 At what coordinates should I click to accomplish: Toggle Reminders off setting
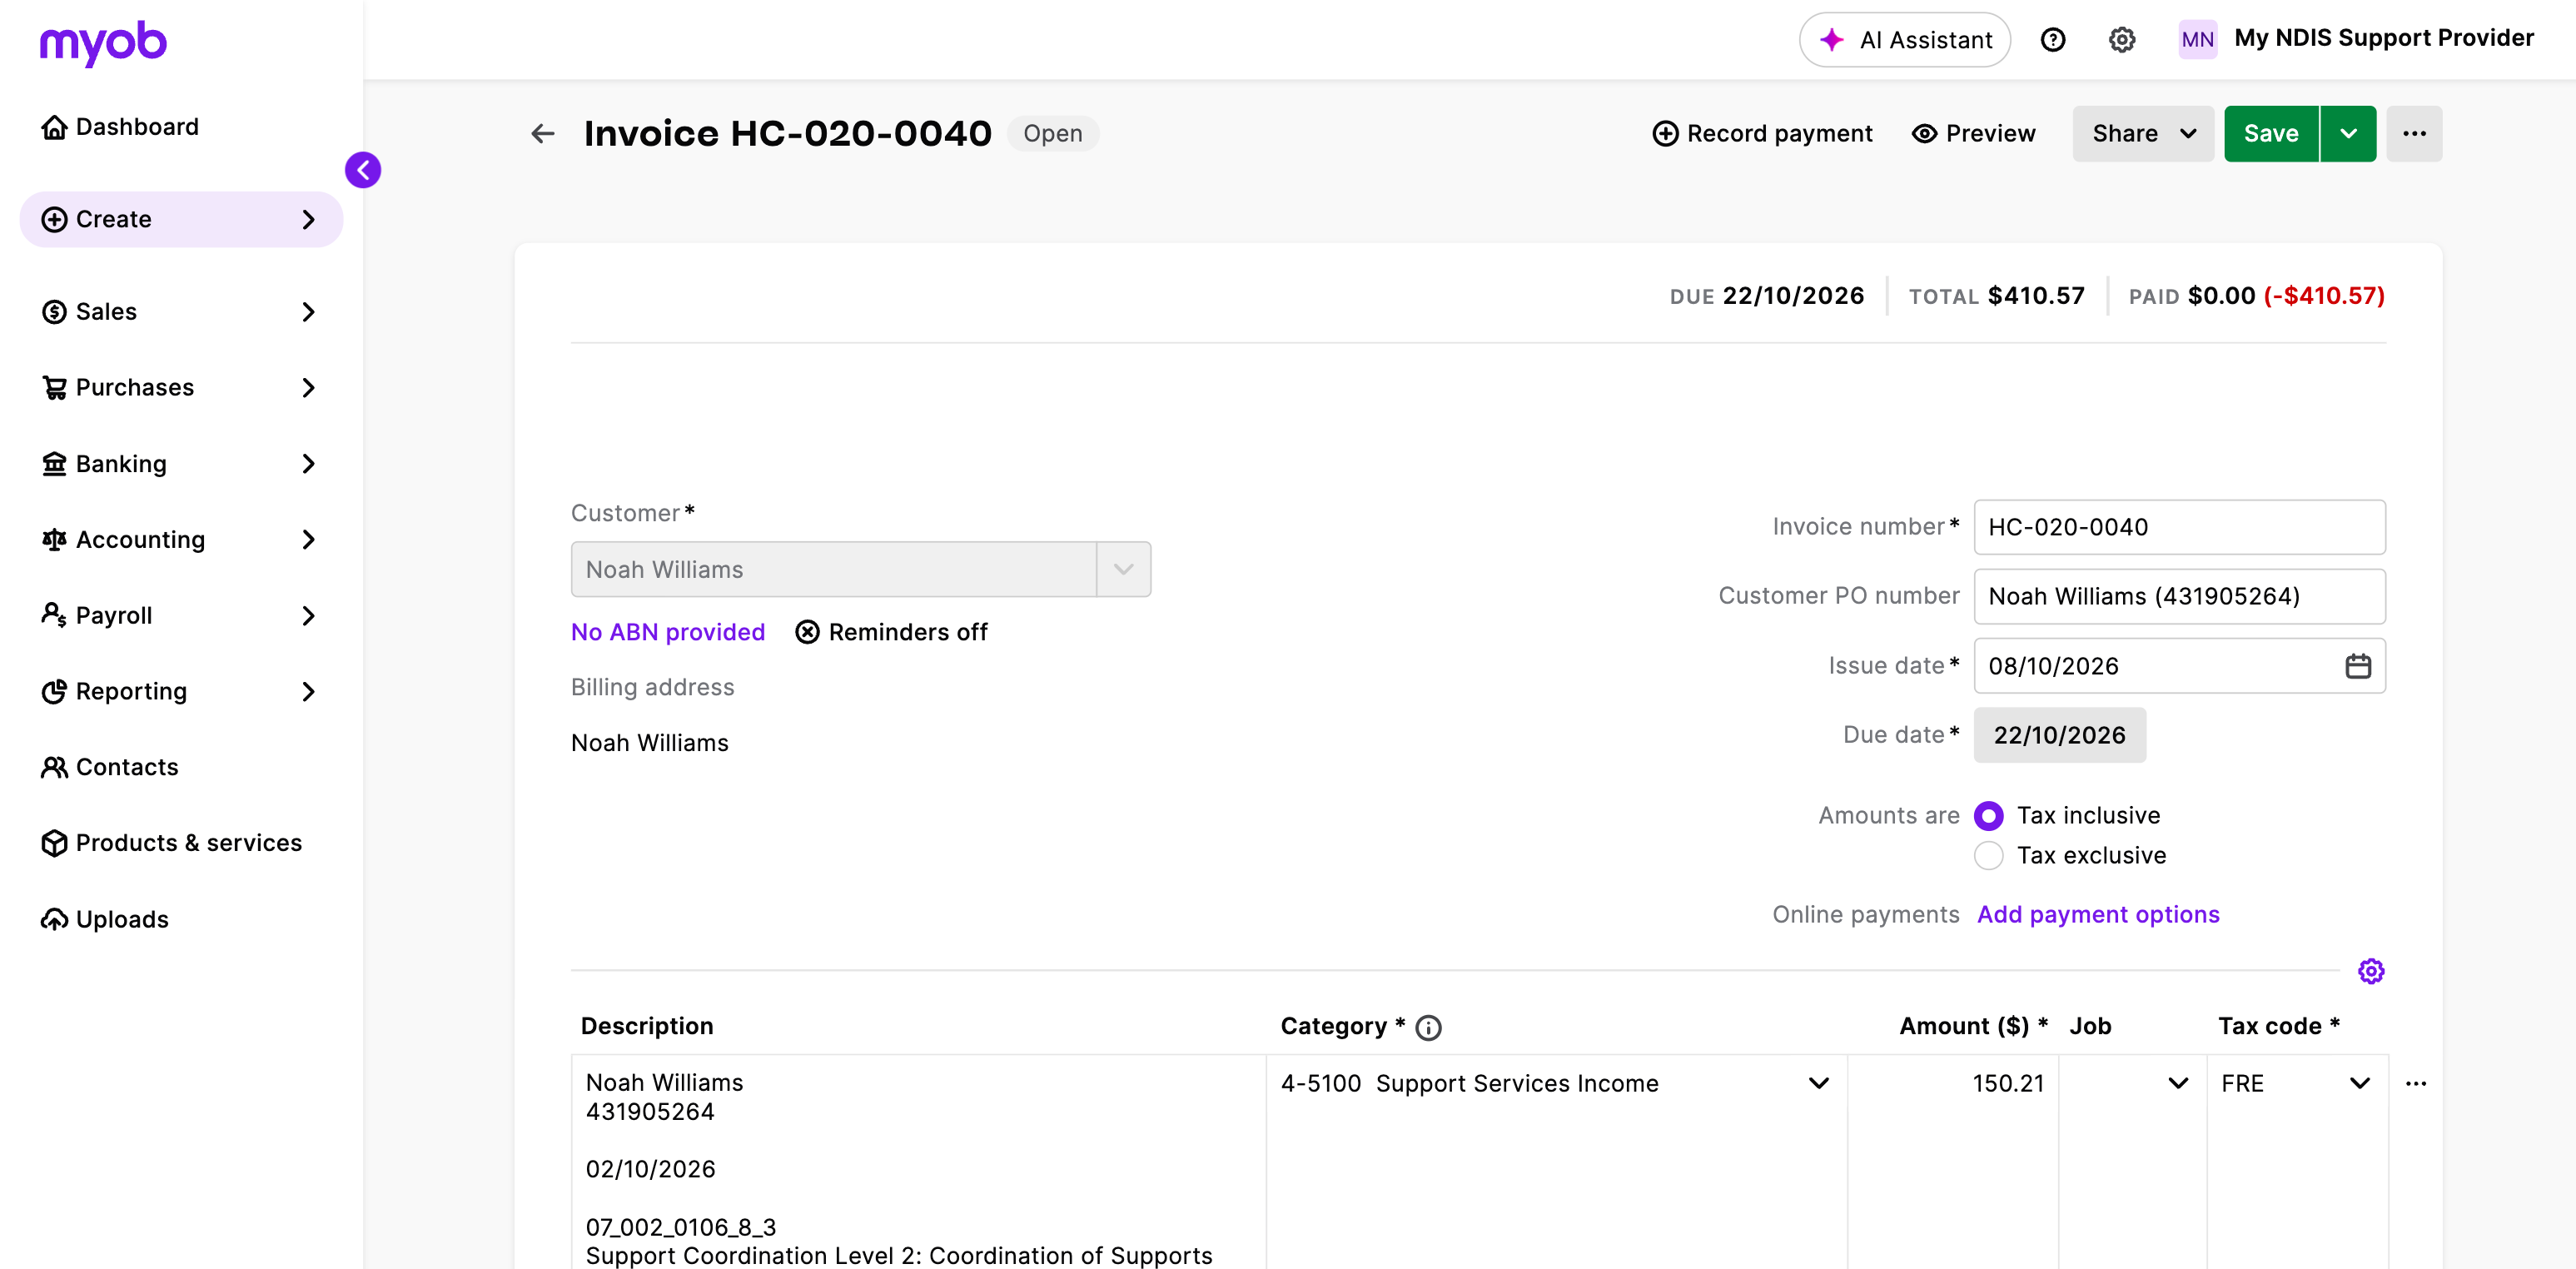click(891, 633)
